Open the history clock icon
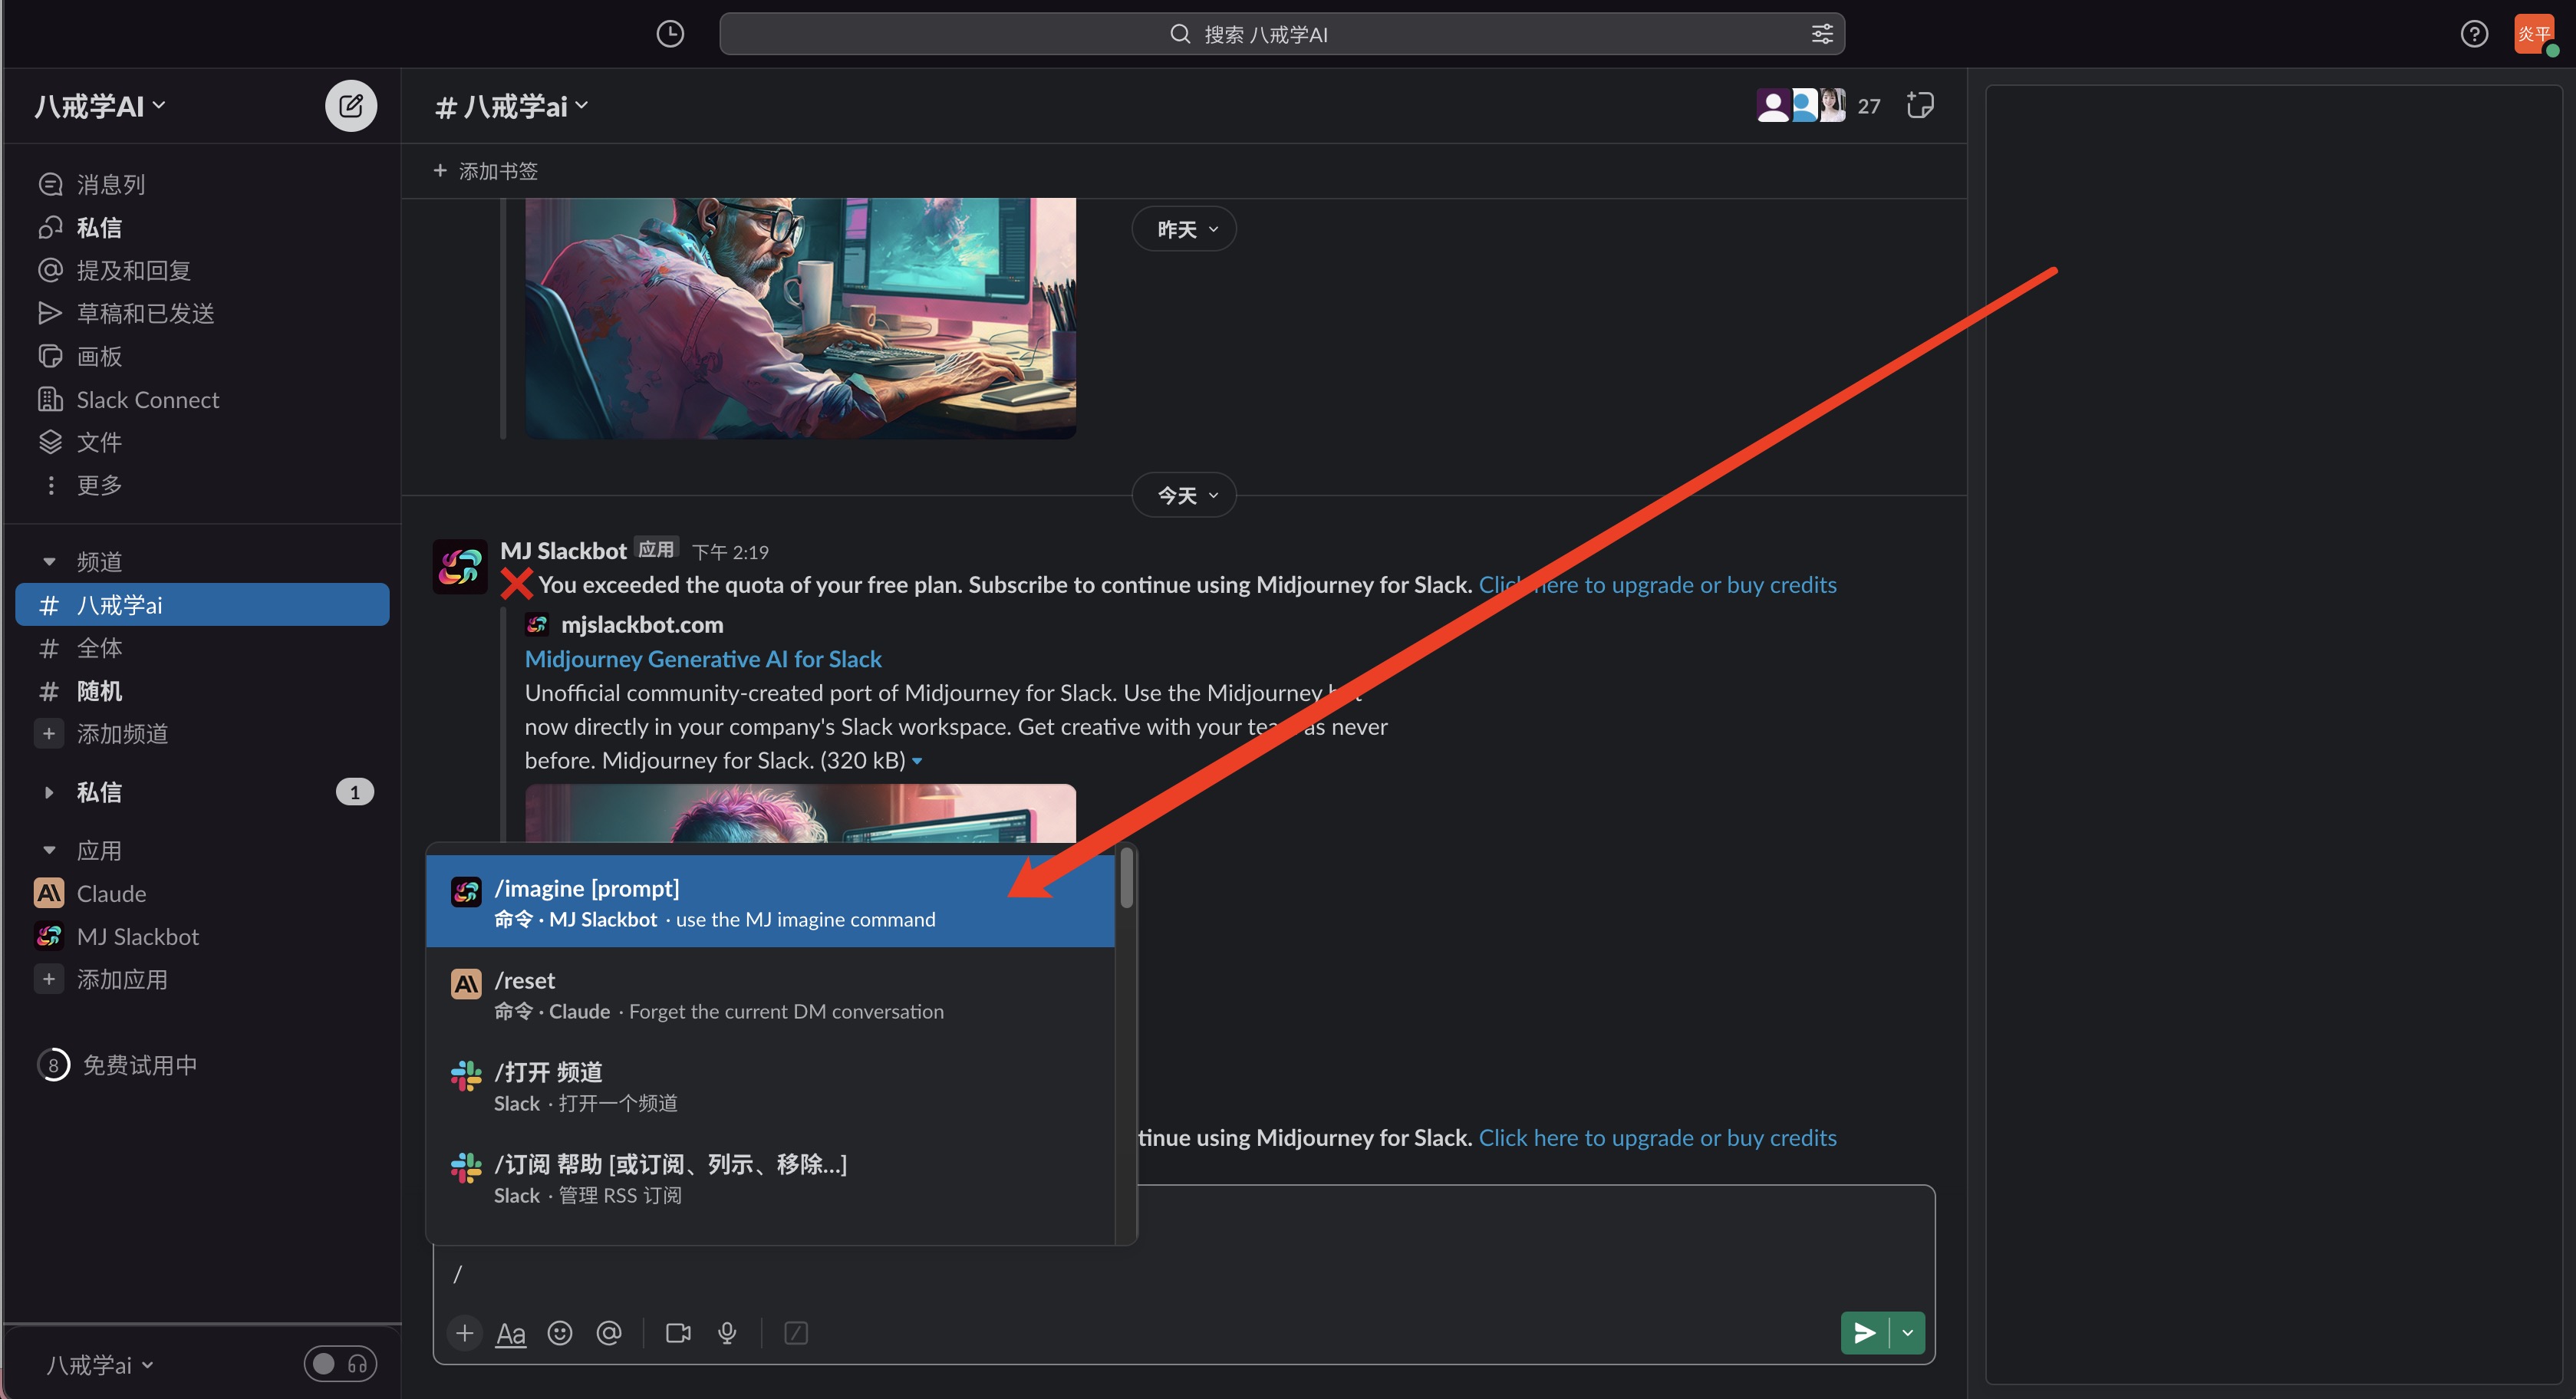 click(670, 34)
